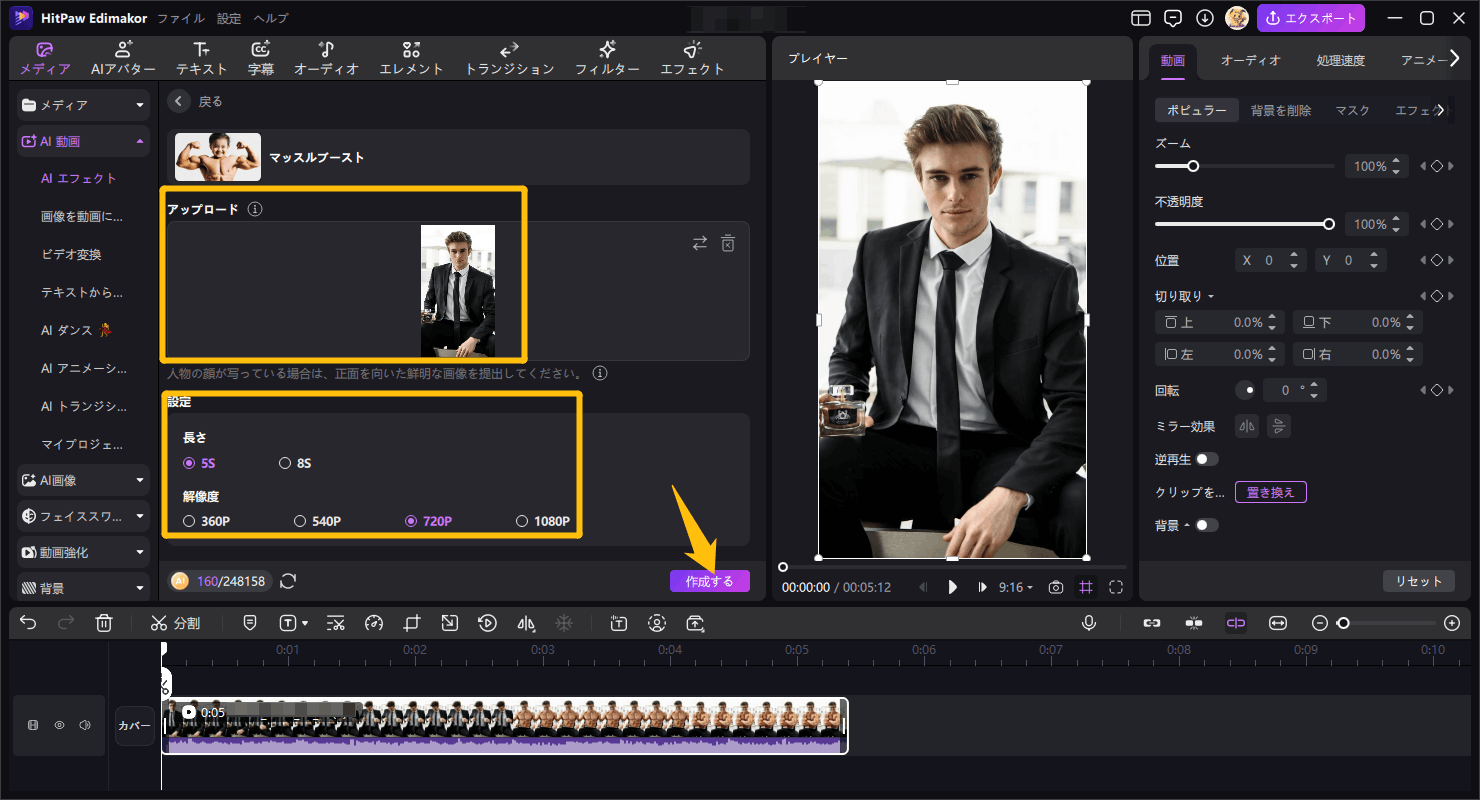Click the trash delete icon in timeline toolbar
1480x800 pixels.
click(103, 623)
